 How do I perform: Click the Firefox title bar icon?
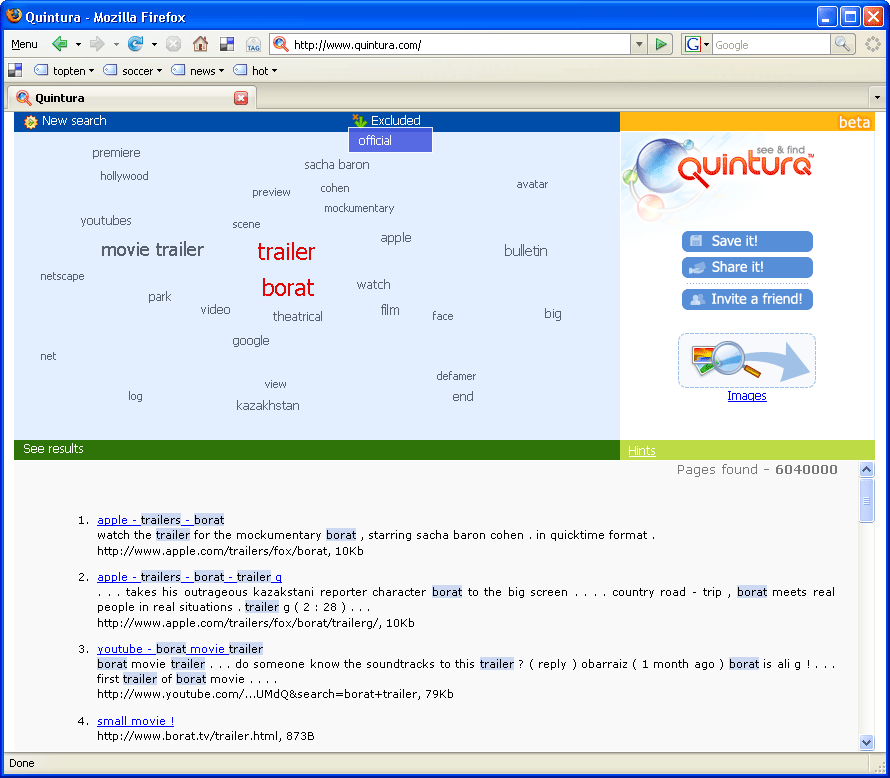14,16
